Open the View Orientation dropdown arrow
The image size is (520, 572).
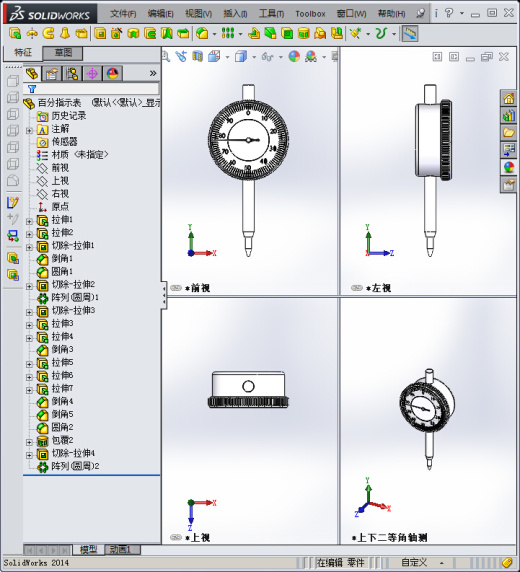click(227, 57)
